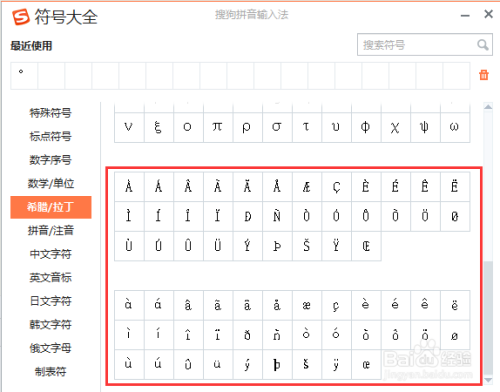Insert lowercase ë symbol
The image size is (500, 392).
pos(455,305)
